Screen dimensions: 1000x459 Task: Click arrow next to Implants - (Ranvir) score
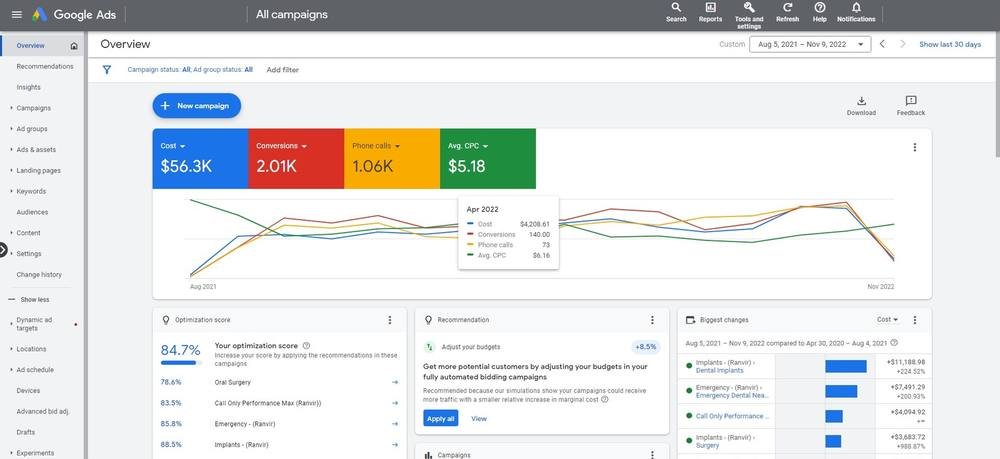[x=395, y=444]
